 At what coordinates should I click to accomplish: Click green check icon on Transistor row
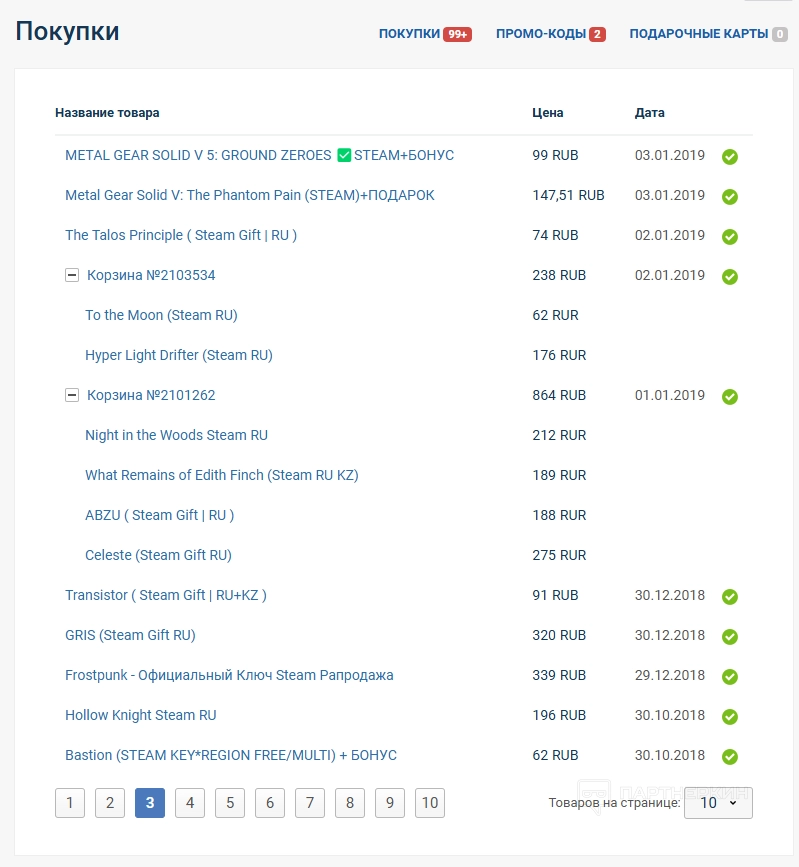(729, 597)
